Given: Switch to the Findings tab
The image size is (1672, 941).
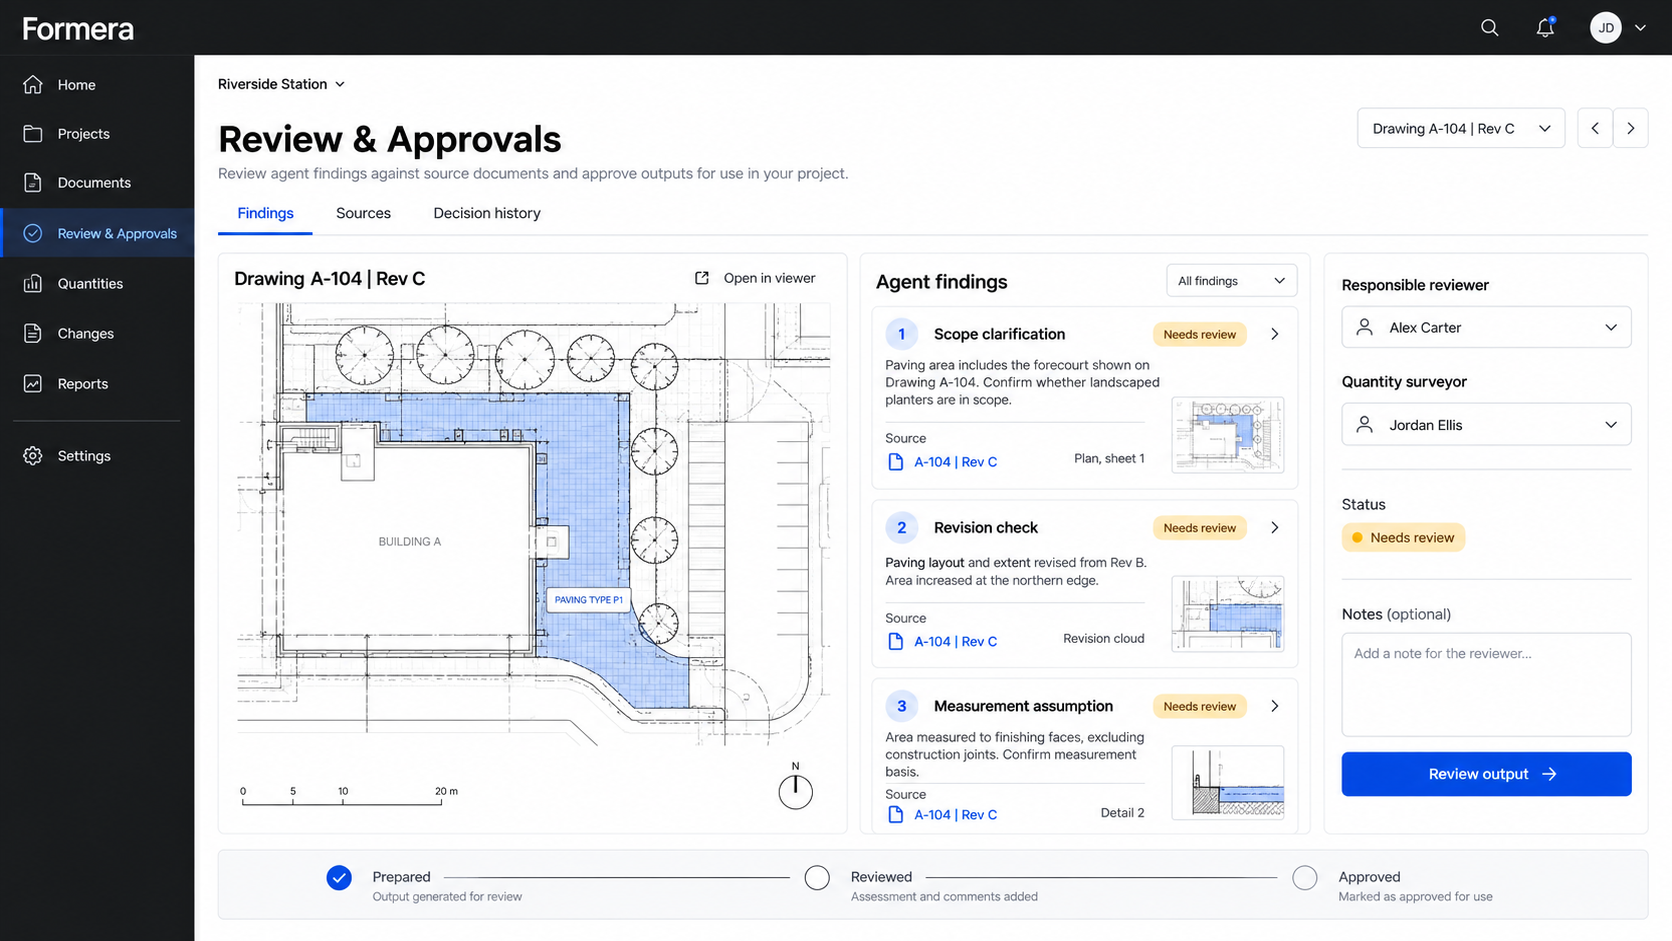Looking at the screenshot, I should [265, 213].
